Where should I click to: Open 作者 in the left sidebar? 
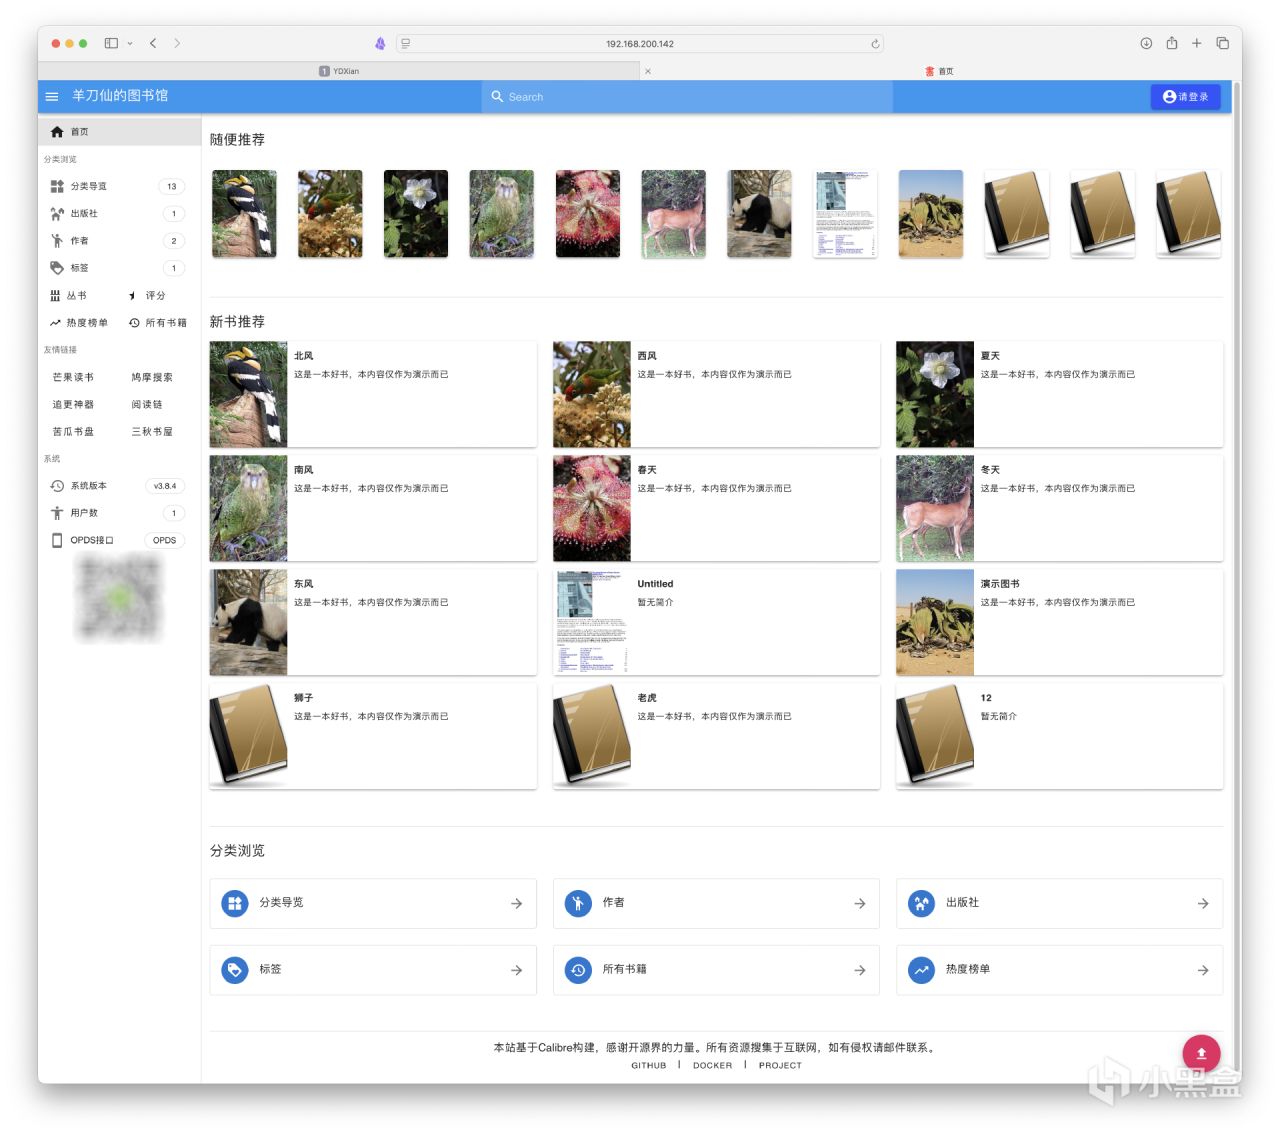120,240
